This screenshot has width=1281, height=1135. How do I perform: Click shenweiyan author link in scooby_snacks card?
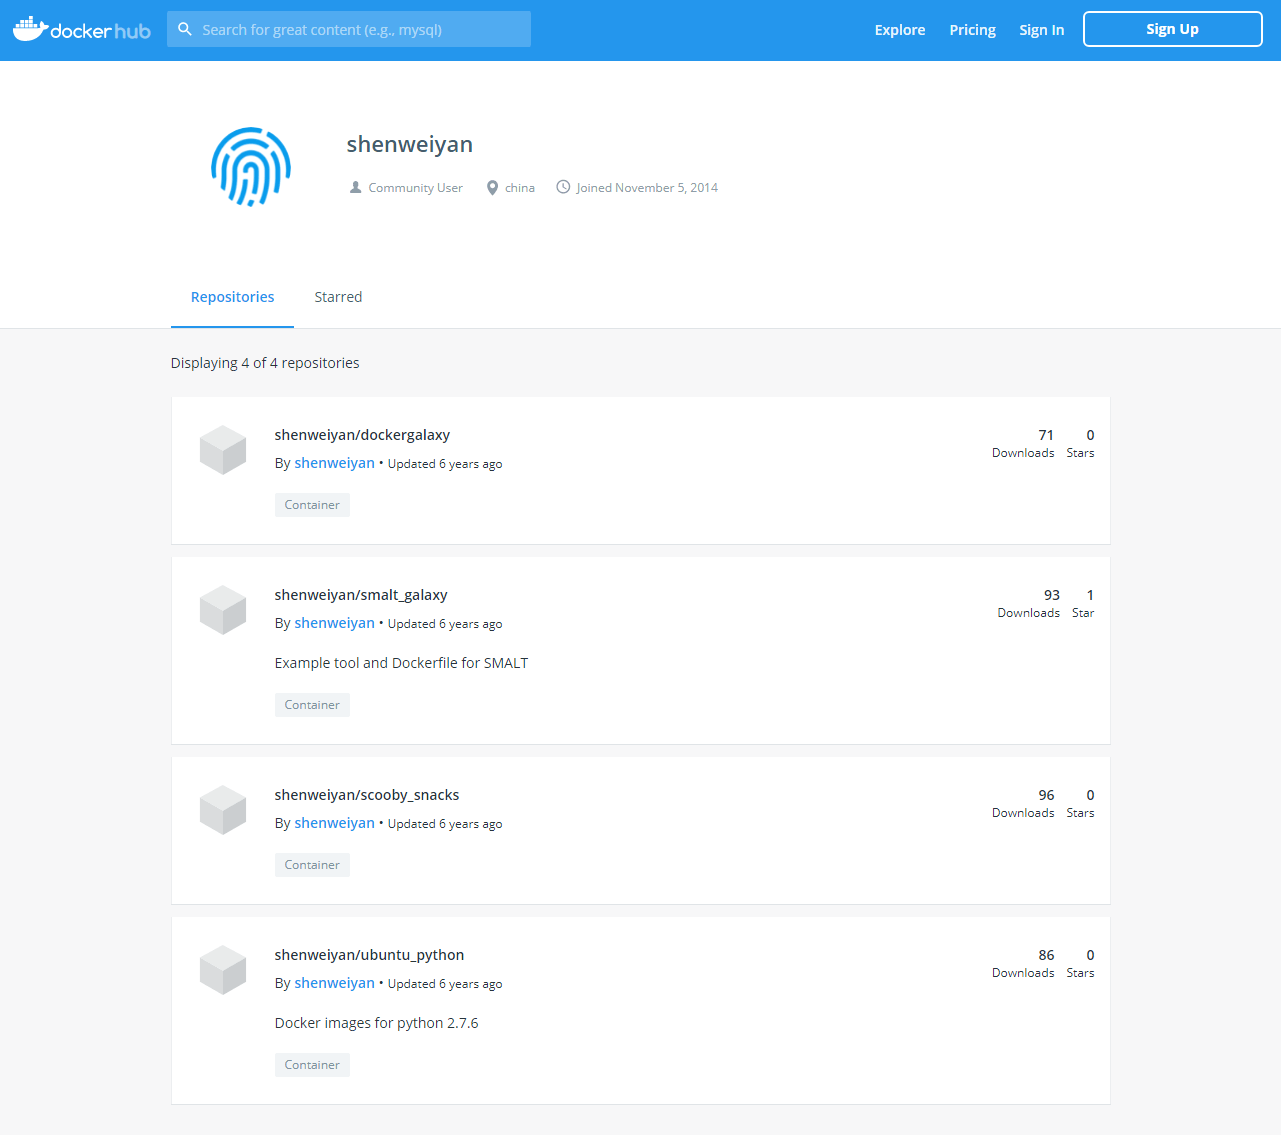(334, 823)
